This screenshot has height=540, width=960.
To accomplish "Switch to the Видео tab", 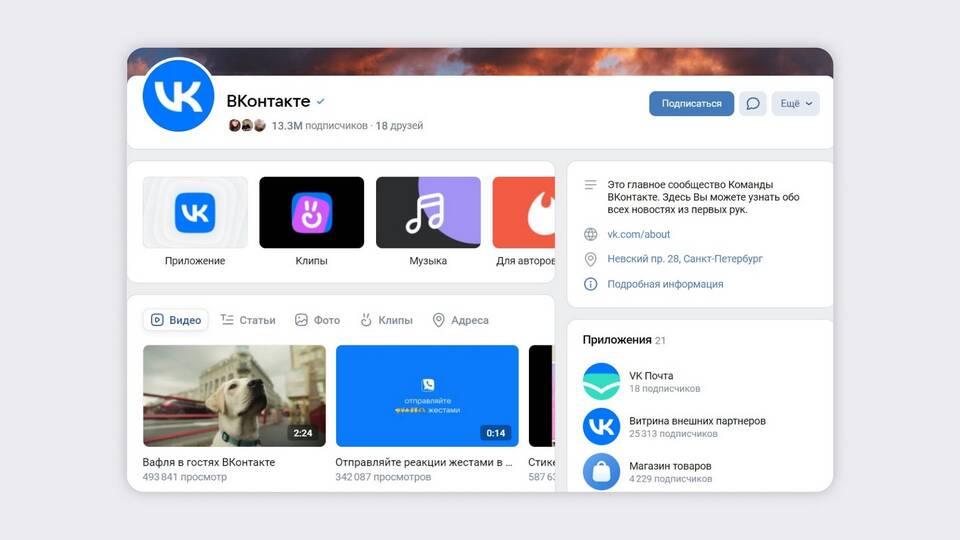I will click(176, 320).
